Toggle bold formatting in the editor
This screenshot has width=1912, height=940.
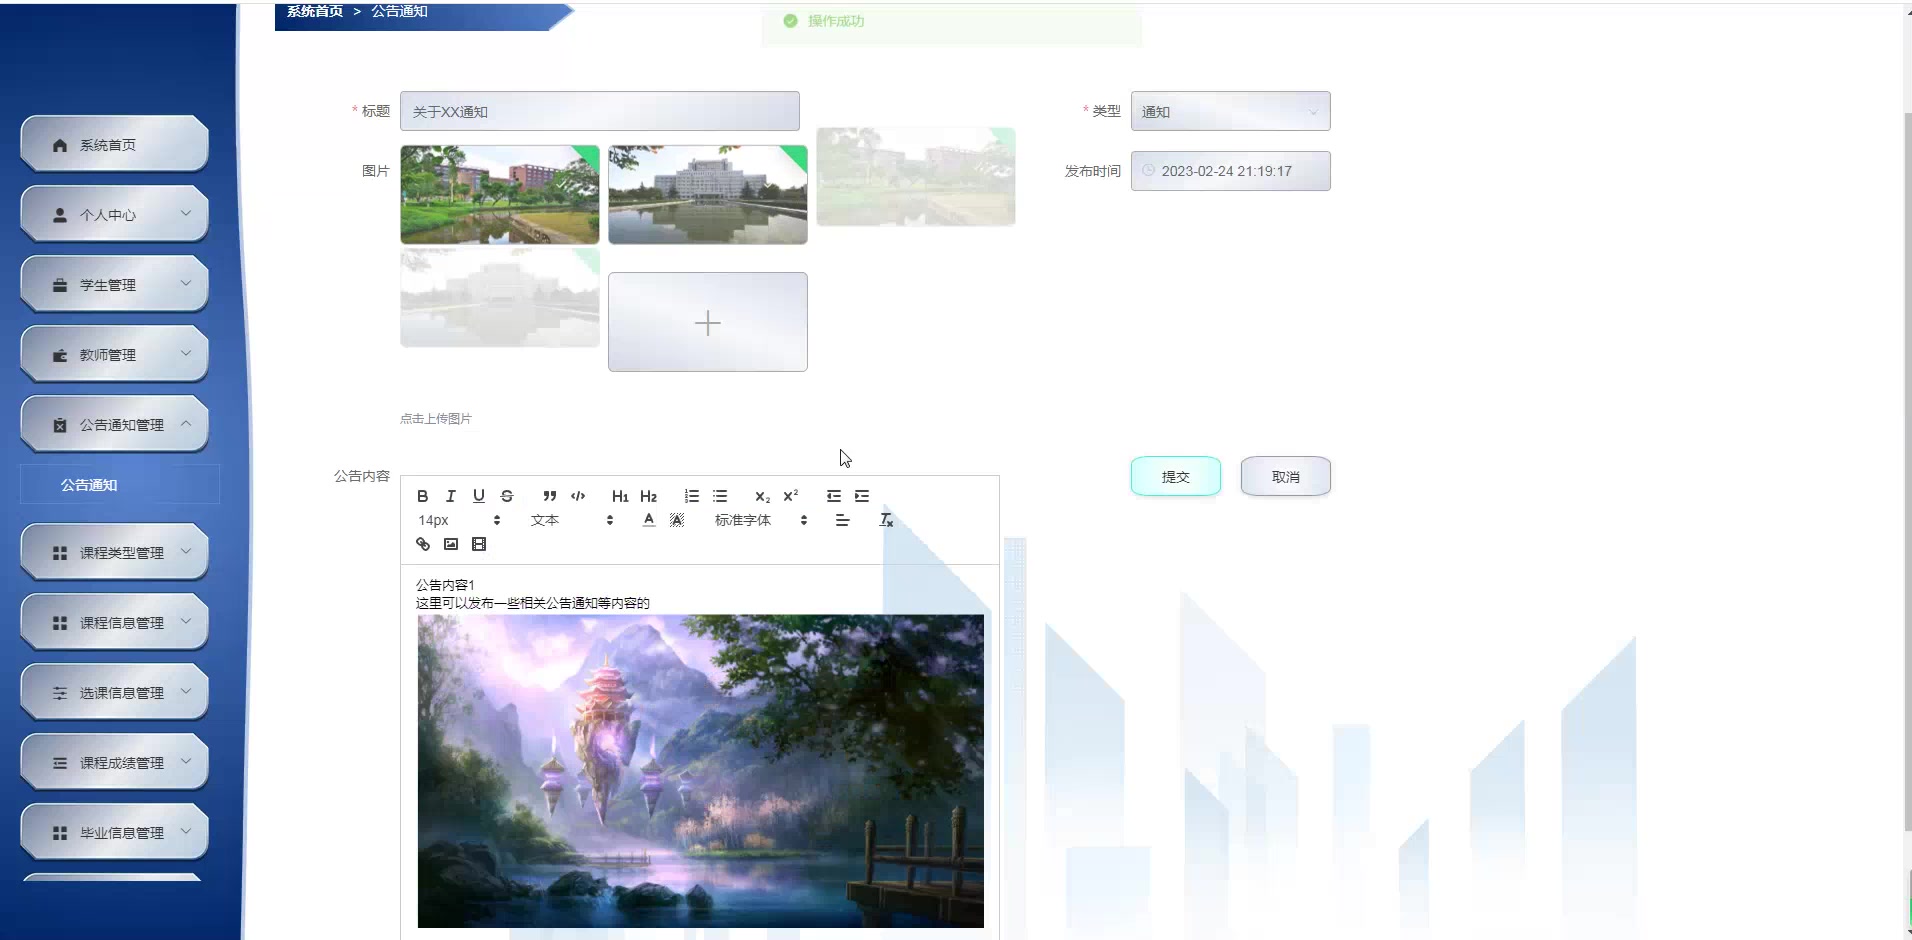pyautogui.click(x=423, y=496)
